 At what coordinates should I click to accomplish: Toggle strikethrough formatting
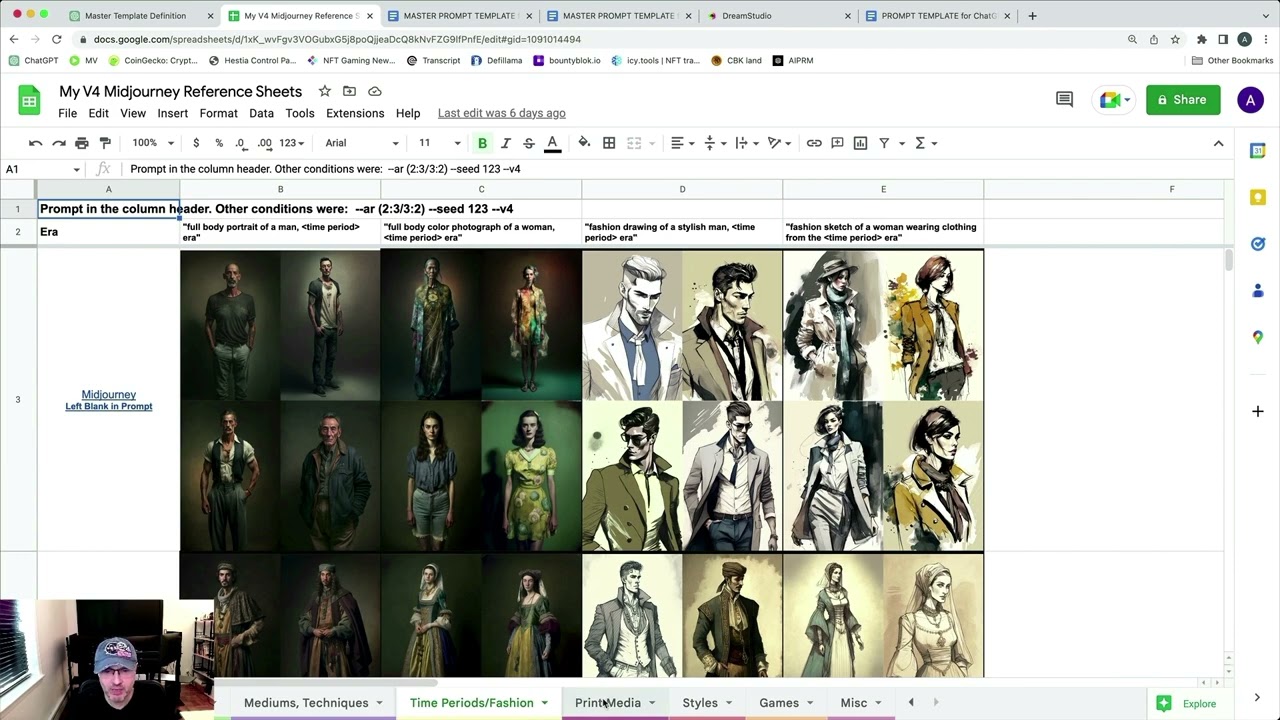[528, 143]
